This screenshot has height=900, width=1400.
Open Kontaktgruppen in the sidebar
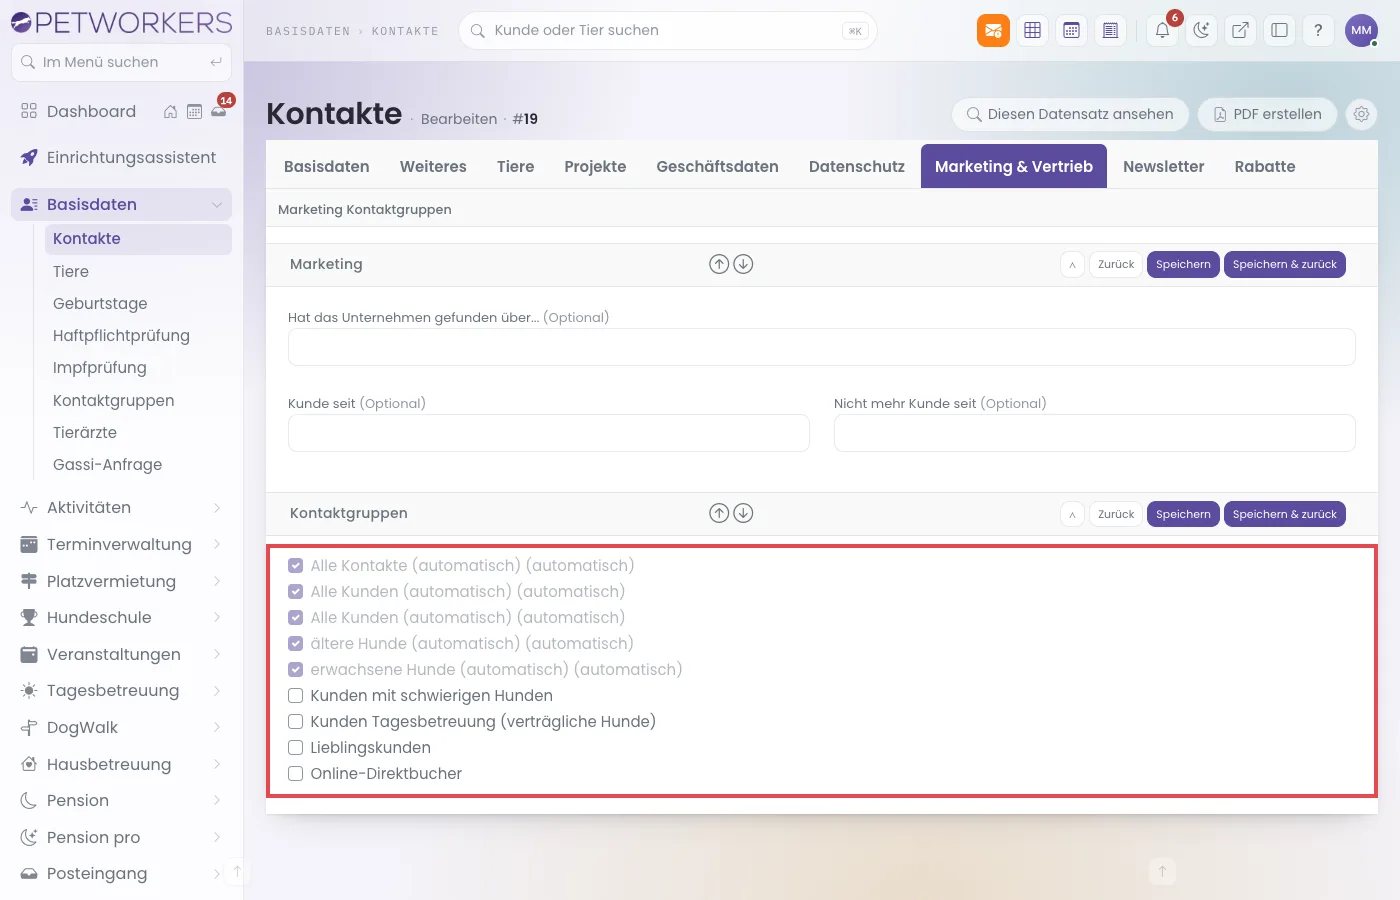click(114, 400)
